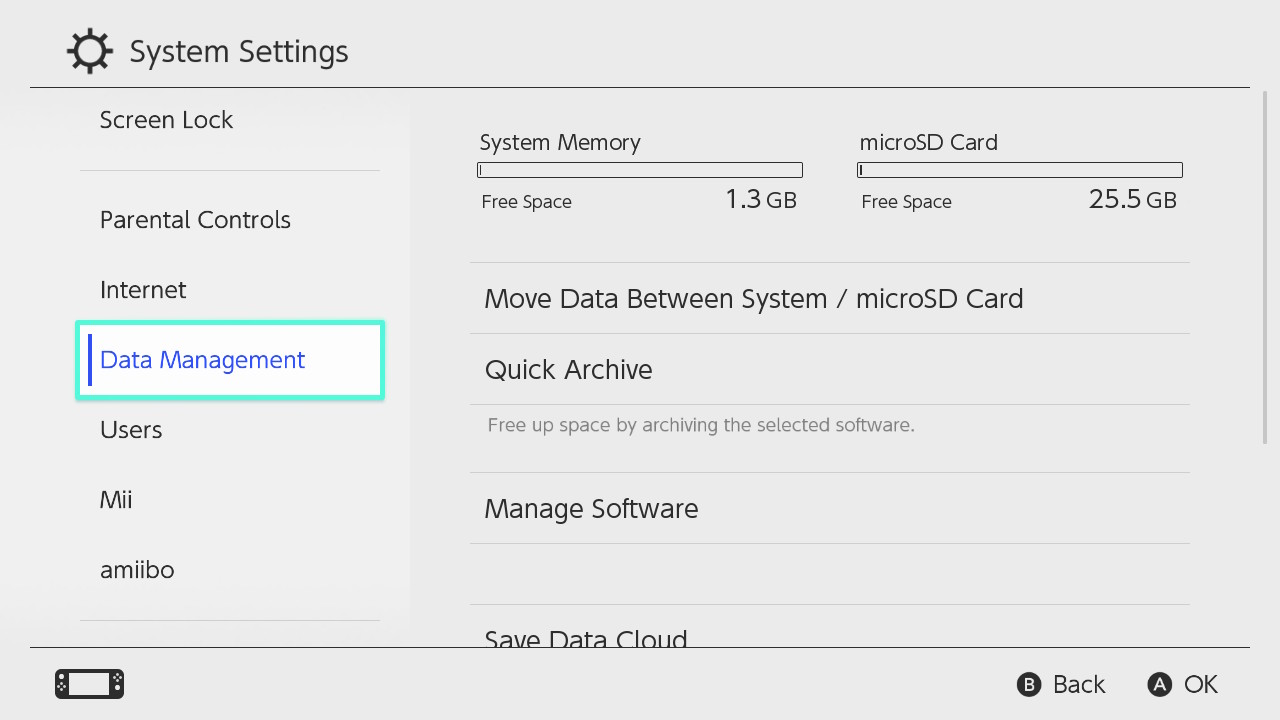Screen dimensions: 1280x720
Task: Open the Screen Lock settings
Action: [166, 120]
